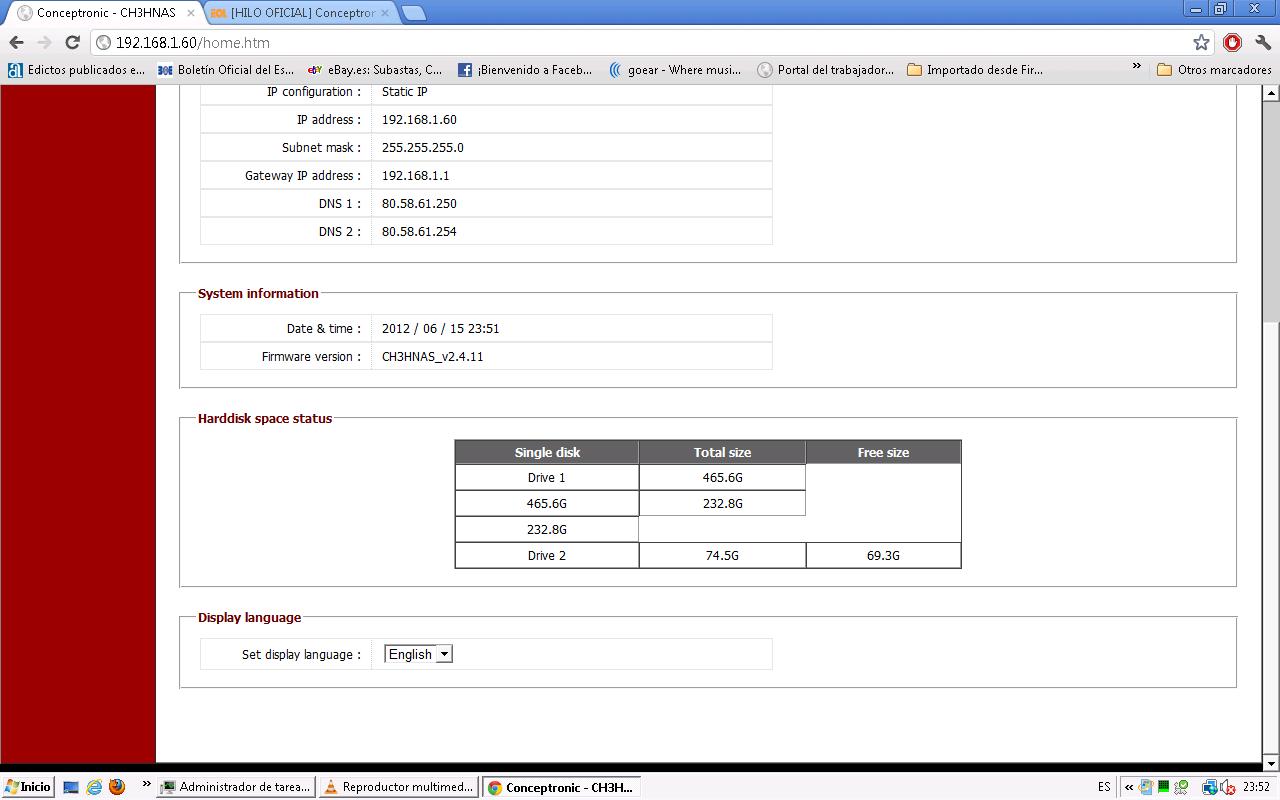Launch Firefox from quick launch
This screenshot has width=1280, height=800.
tap(117, 787)
